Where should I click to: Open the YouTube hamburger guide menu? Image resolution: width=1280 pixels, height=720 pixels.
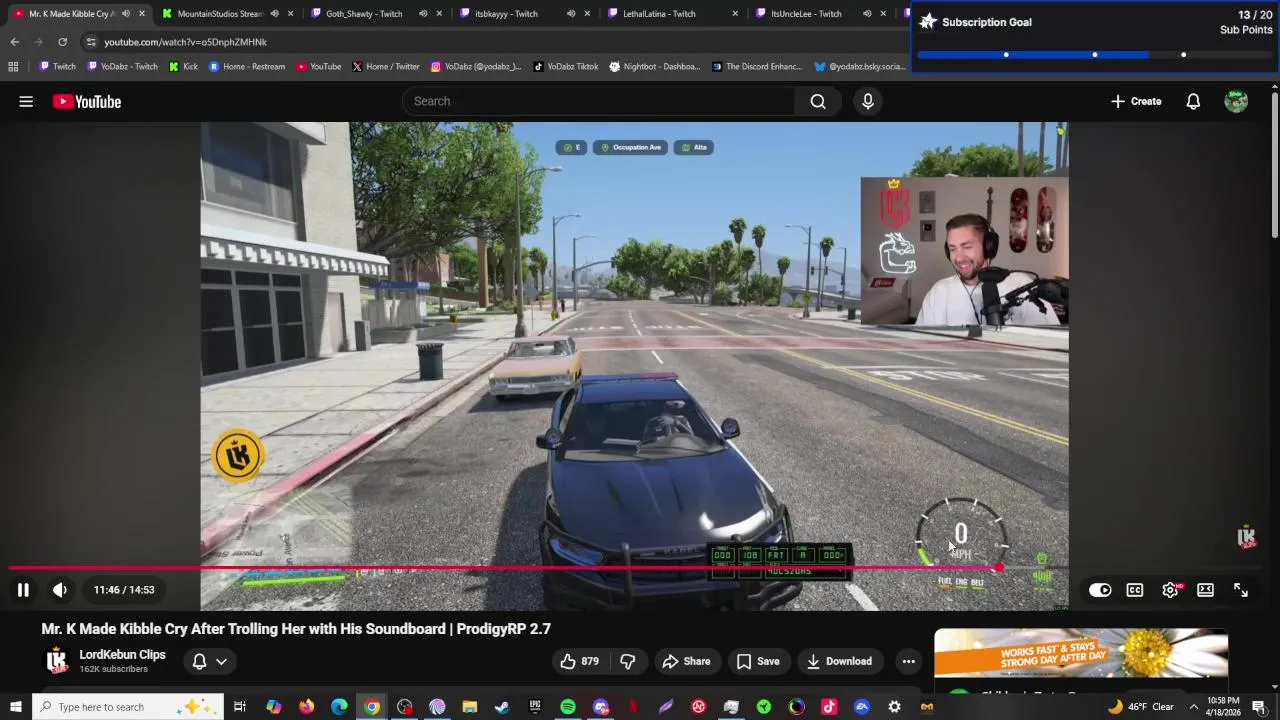click(x=26, y=101)
